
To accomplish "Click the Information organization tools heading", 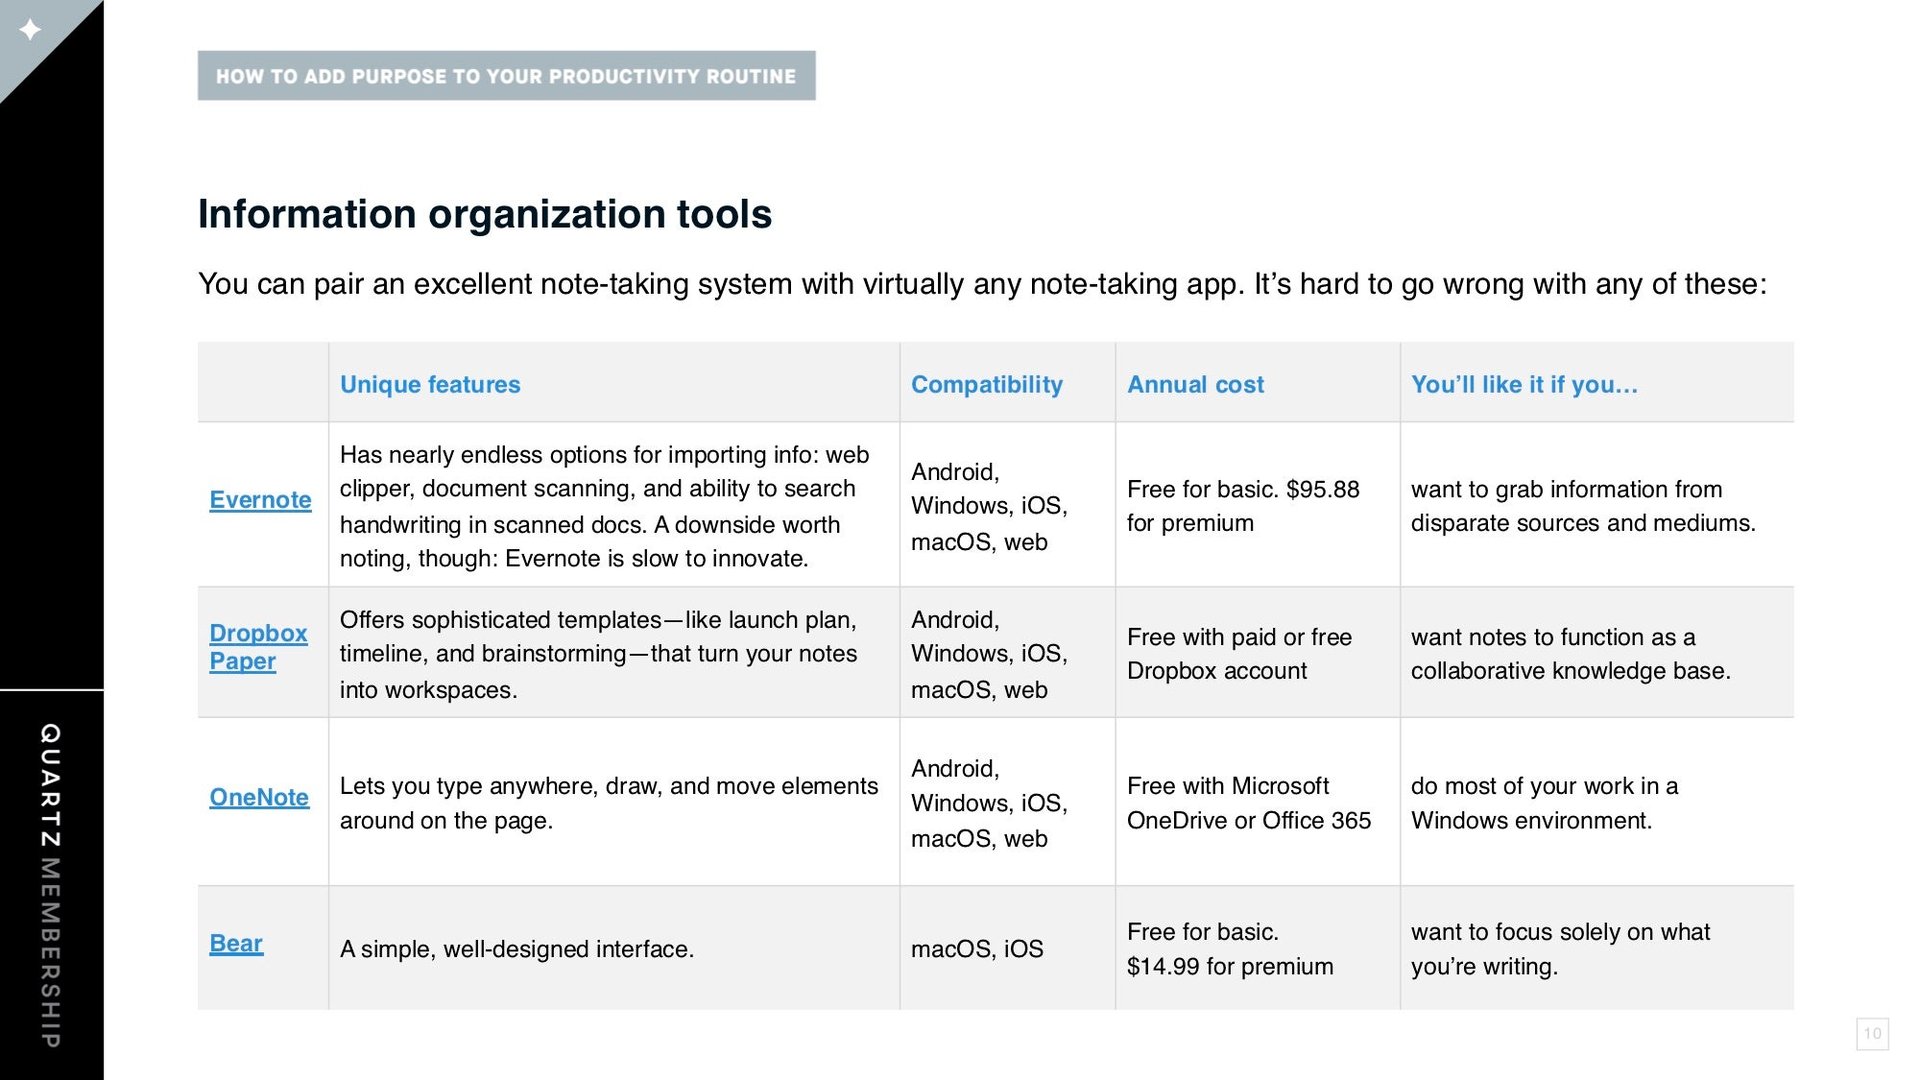I will click(485, 214).
